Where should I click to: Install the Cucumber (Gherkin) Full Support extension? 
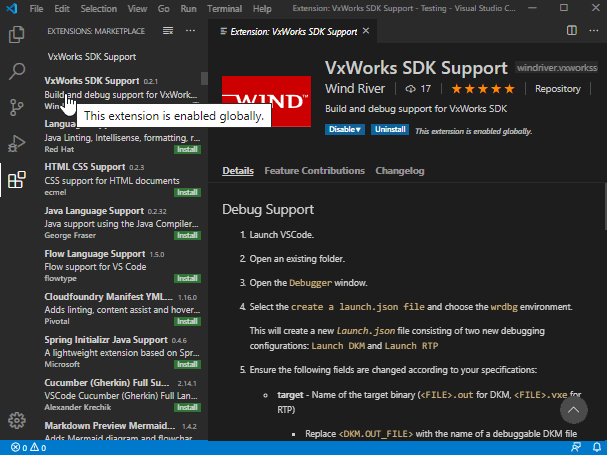(187, 407)
